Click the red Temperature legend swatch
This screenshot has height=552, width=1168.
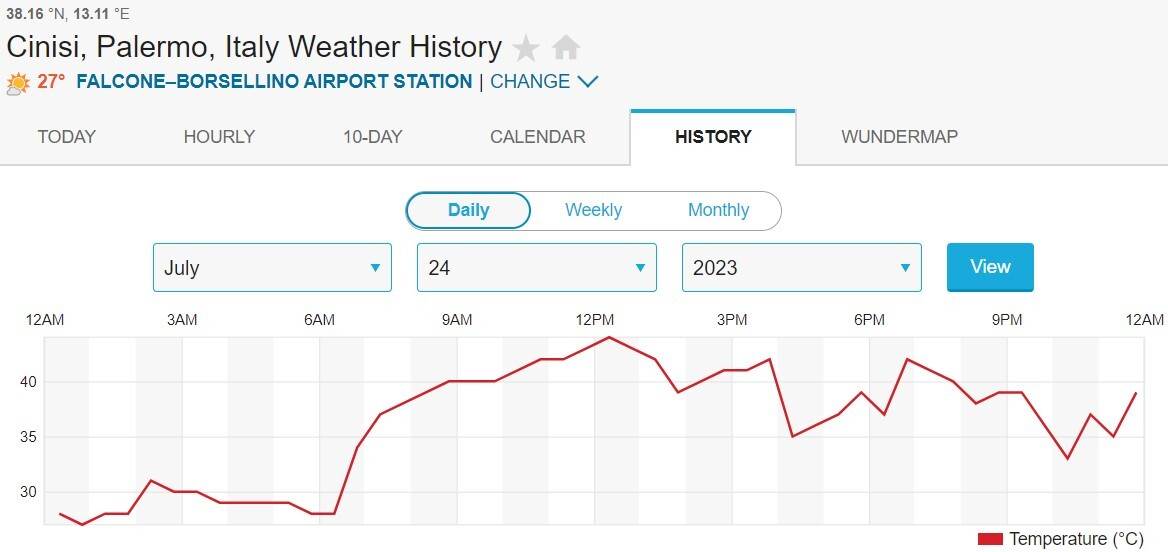990,539
